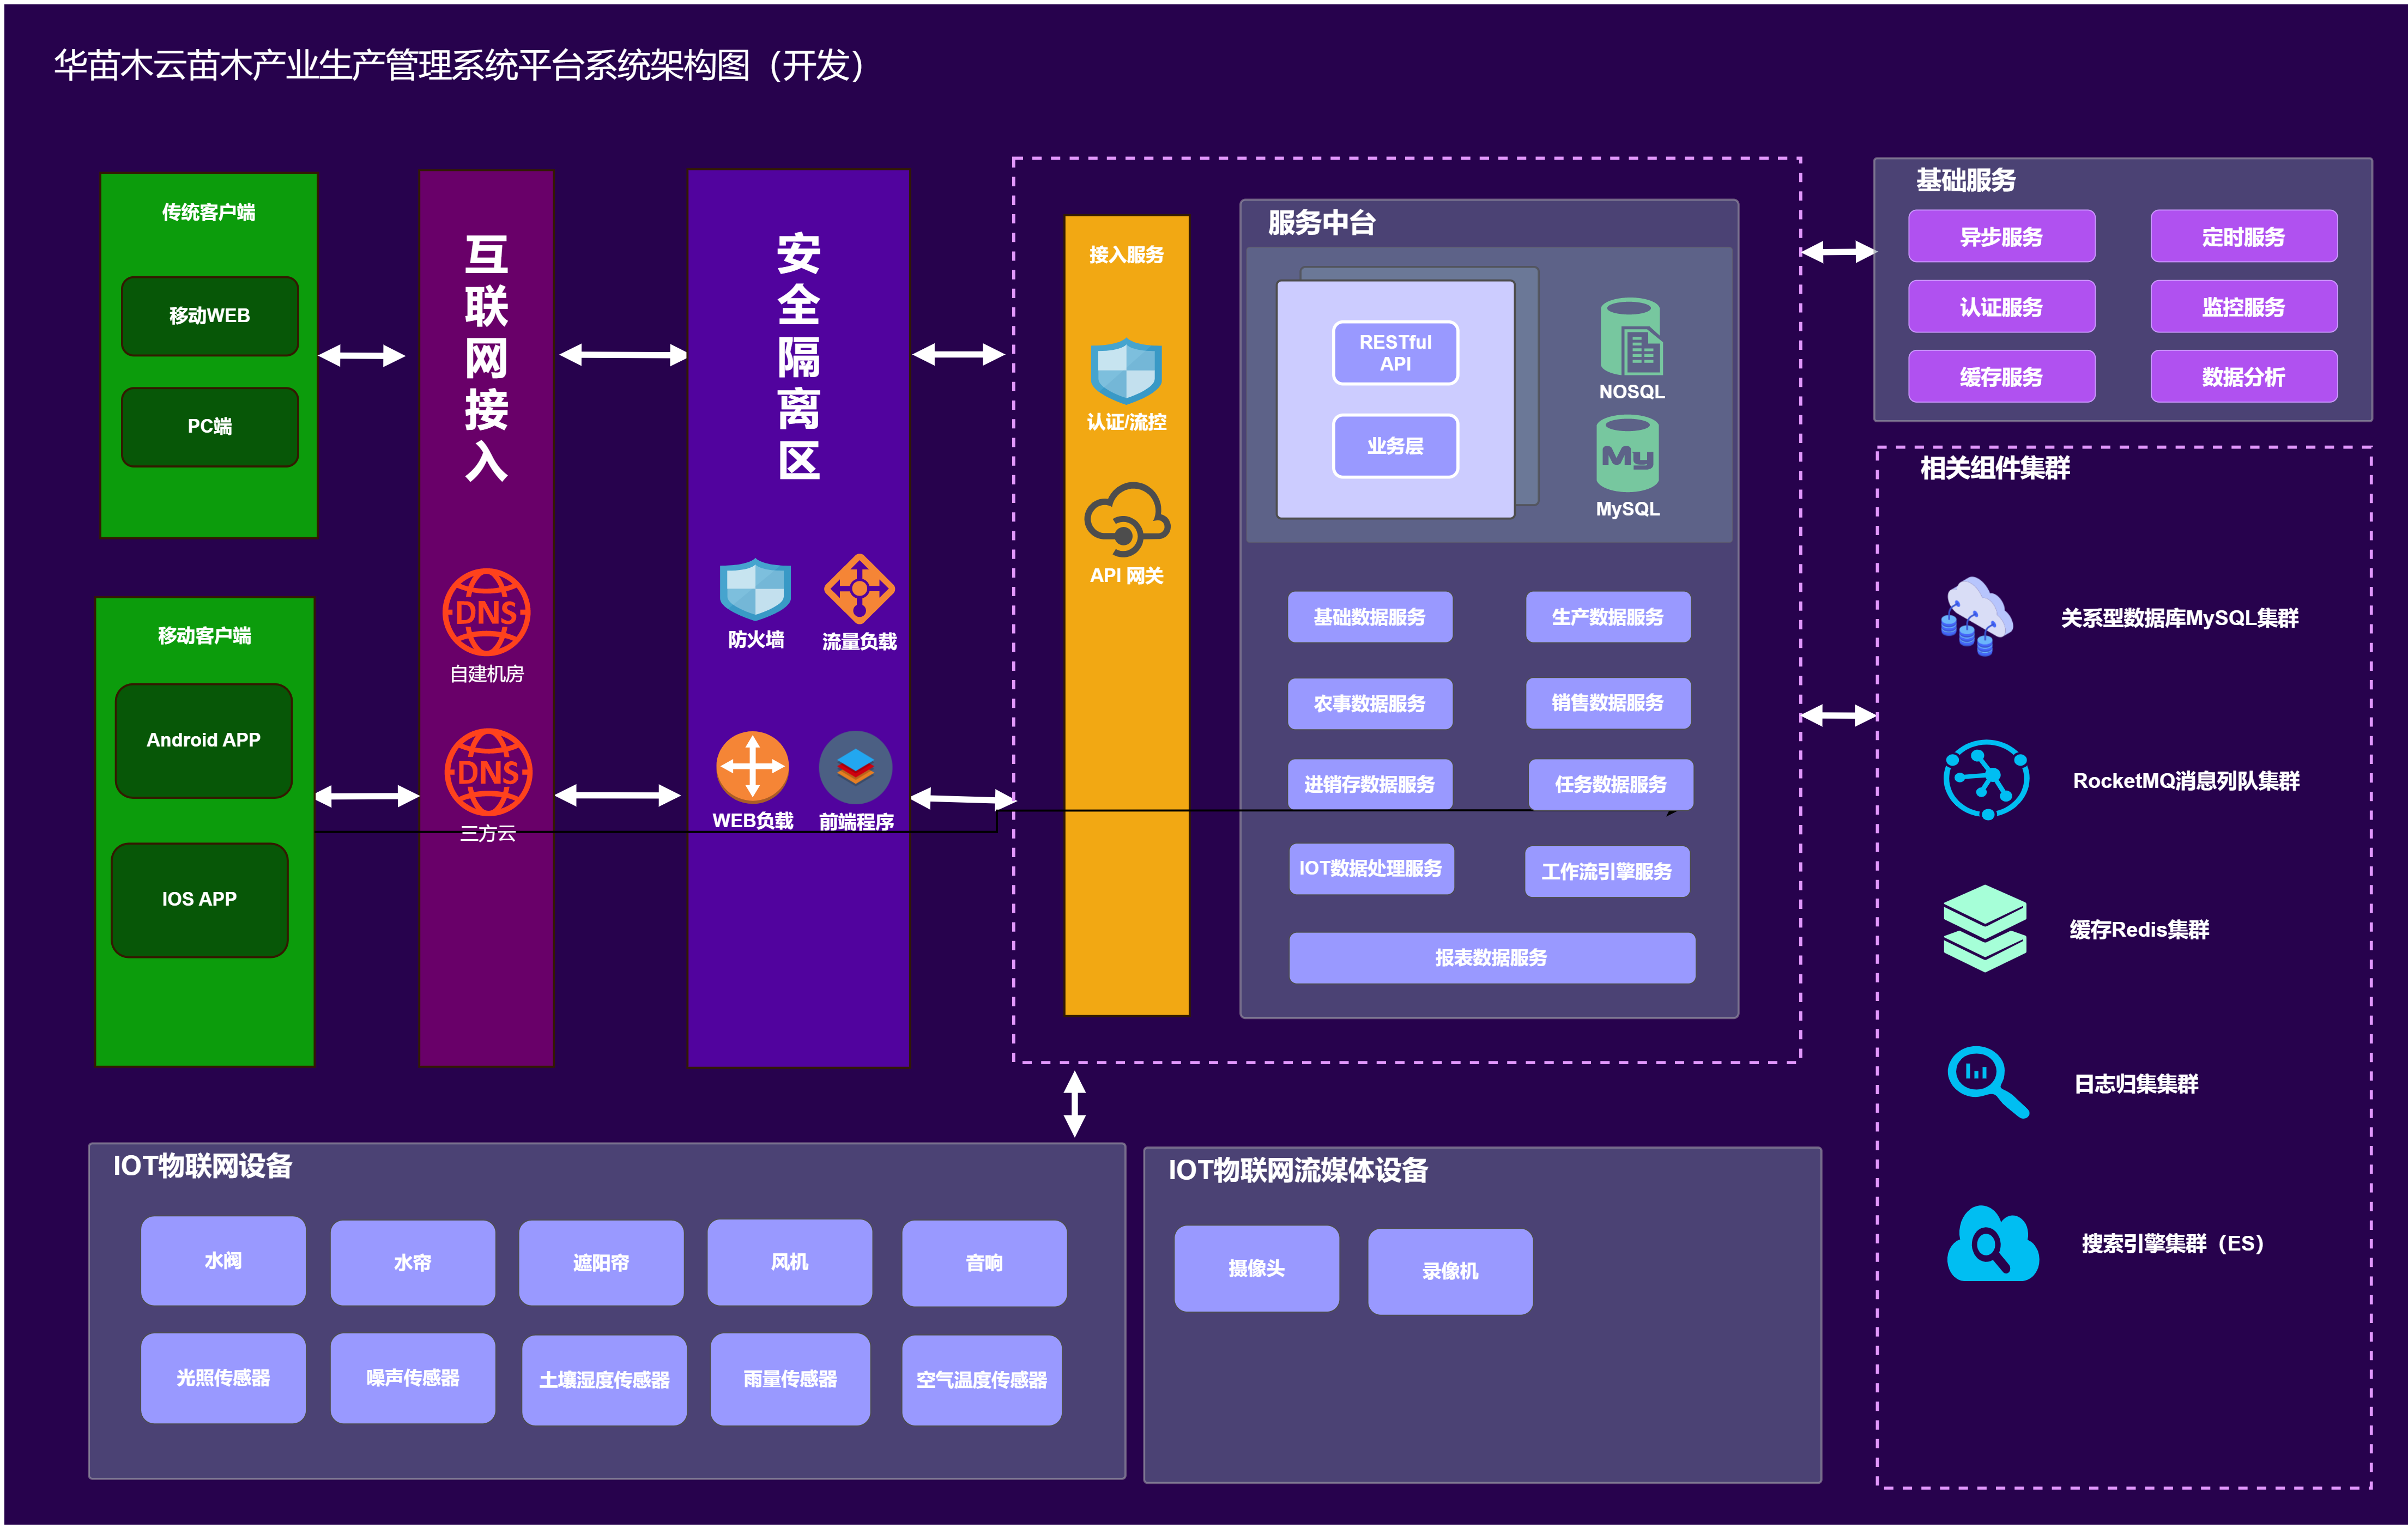Click the 前端程序 layered icon
The height and width of the screenshot is (1529, 2408).
click(855, 767)
